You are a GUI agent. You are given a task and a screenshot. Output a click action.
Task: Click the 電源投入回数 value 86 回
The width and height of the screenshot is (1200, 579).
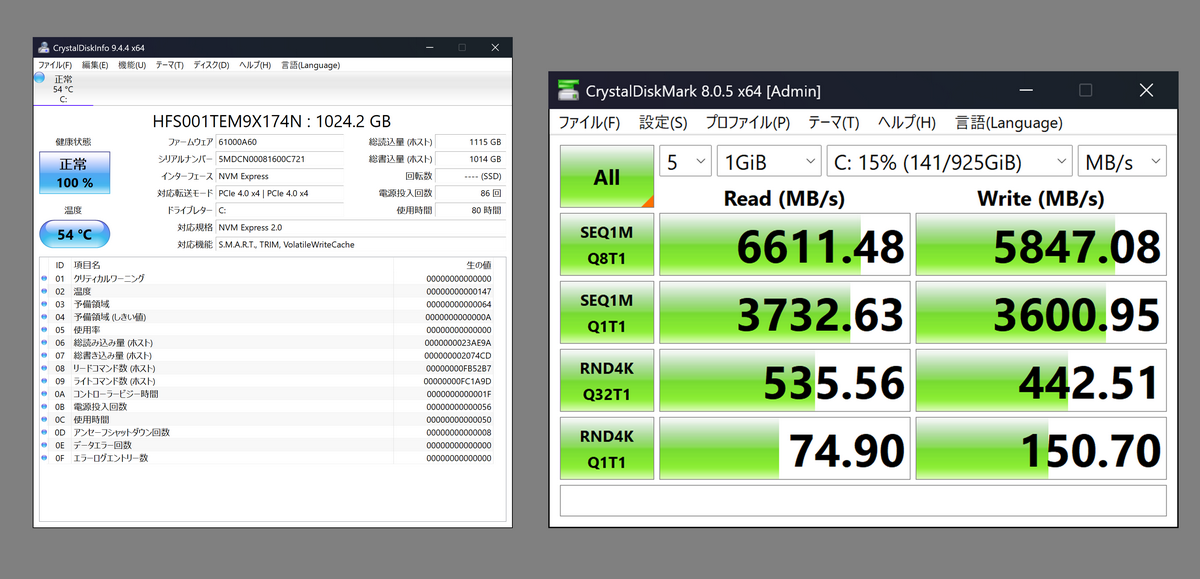click(x=471, y=193)
